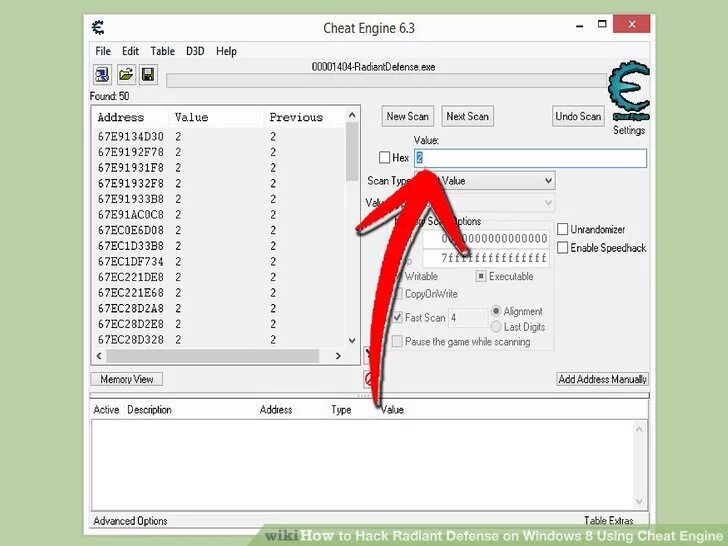Click scroll left arrow of address list
Screen dimensions: 728x546
coord(99,356)
